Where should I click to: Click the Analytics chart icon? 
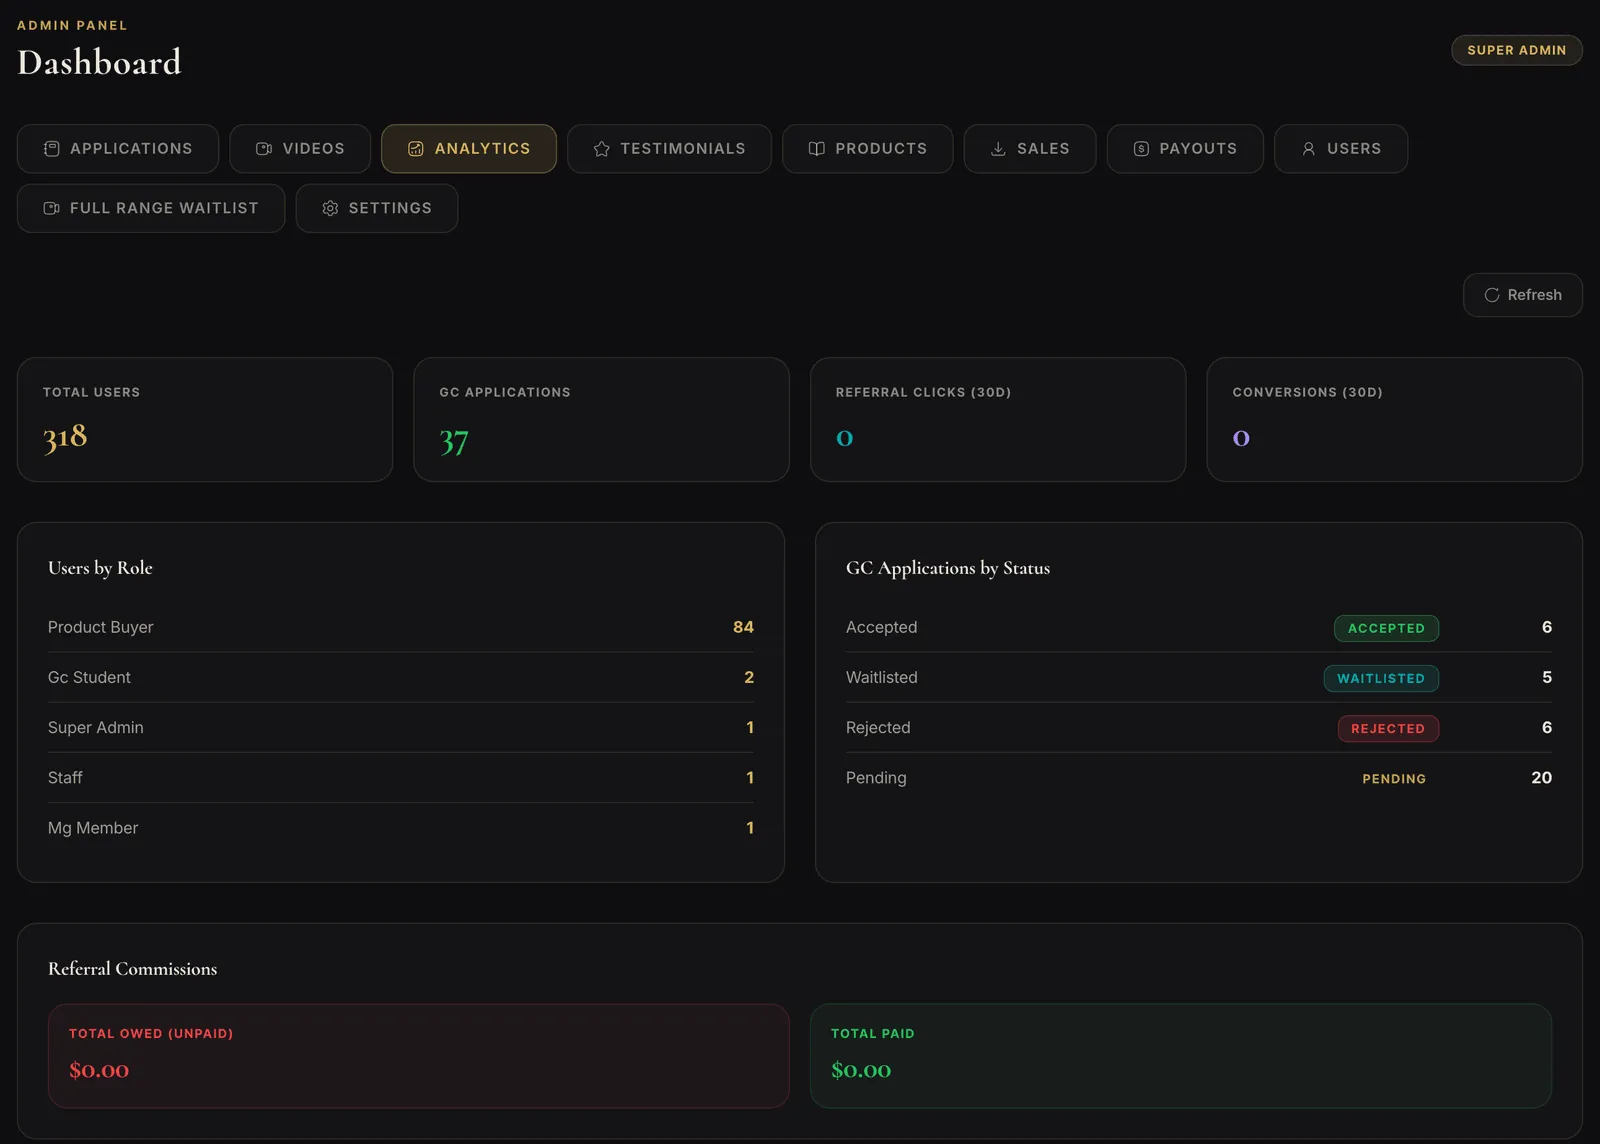point(416,149)
